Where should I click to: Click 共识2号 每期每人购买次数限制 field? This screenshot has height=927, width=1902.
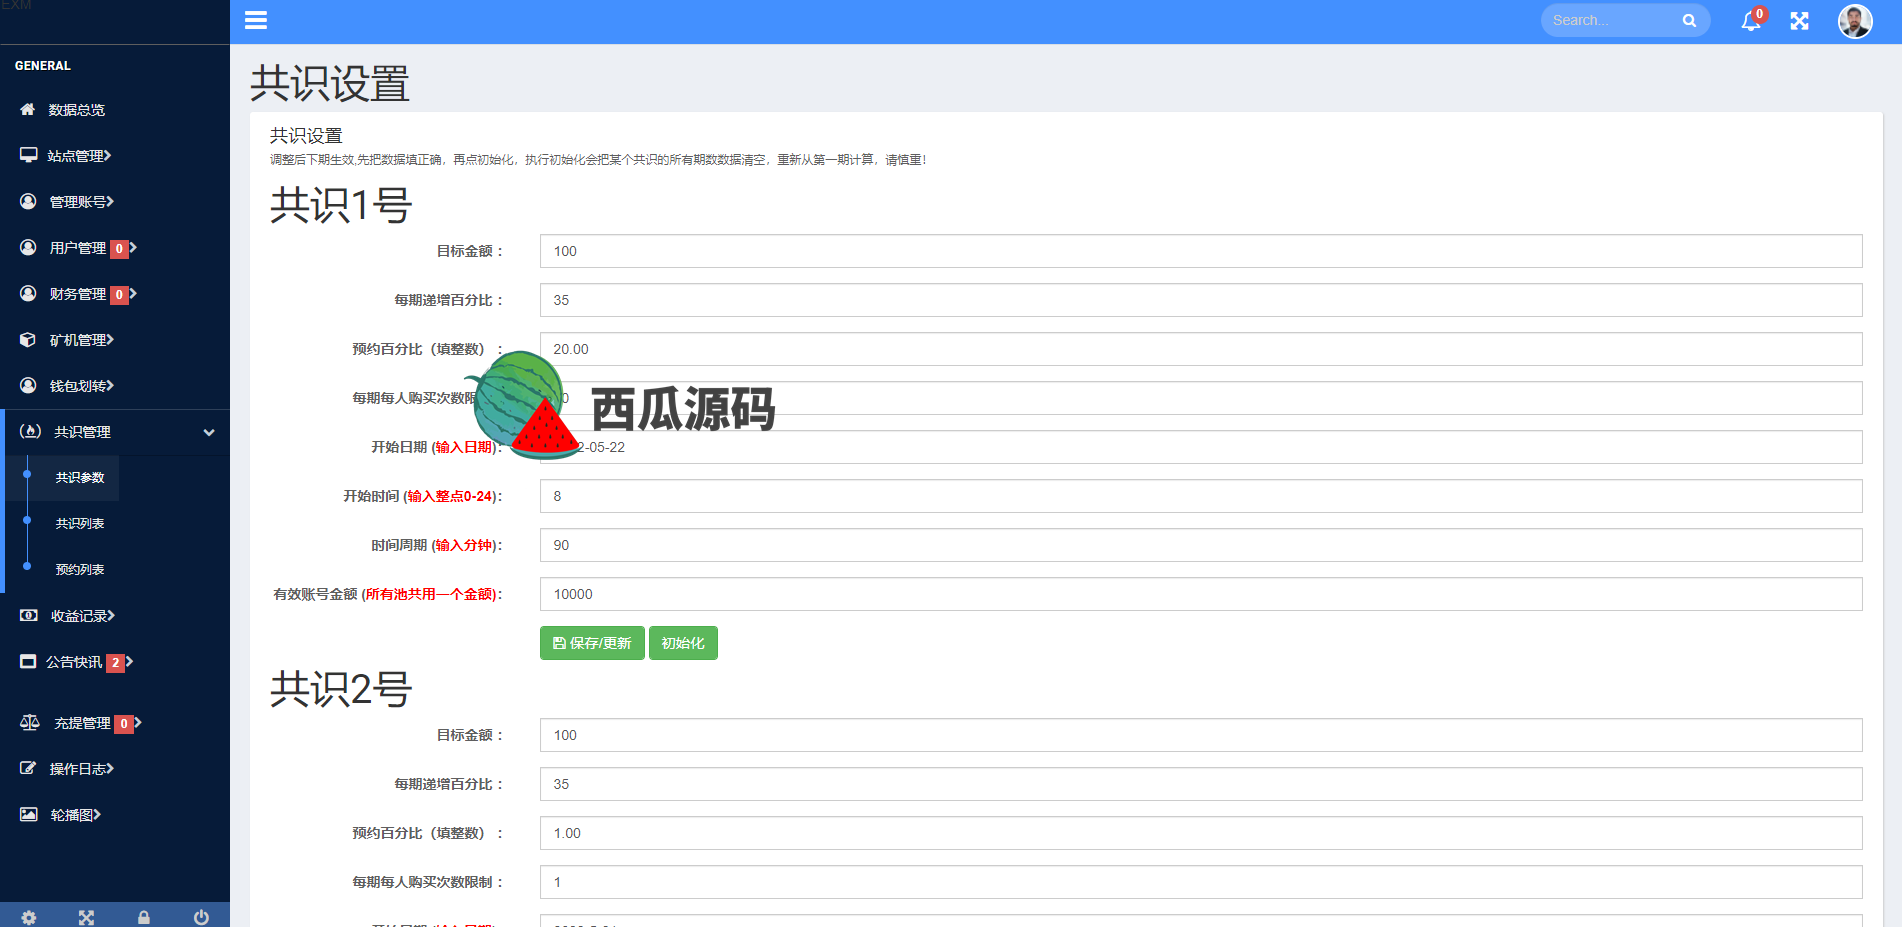(x=1201, y=882)
